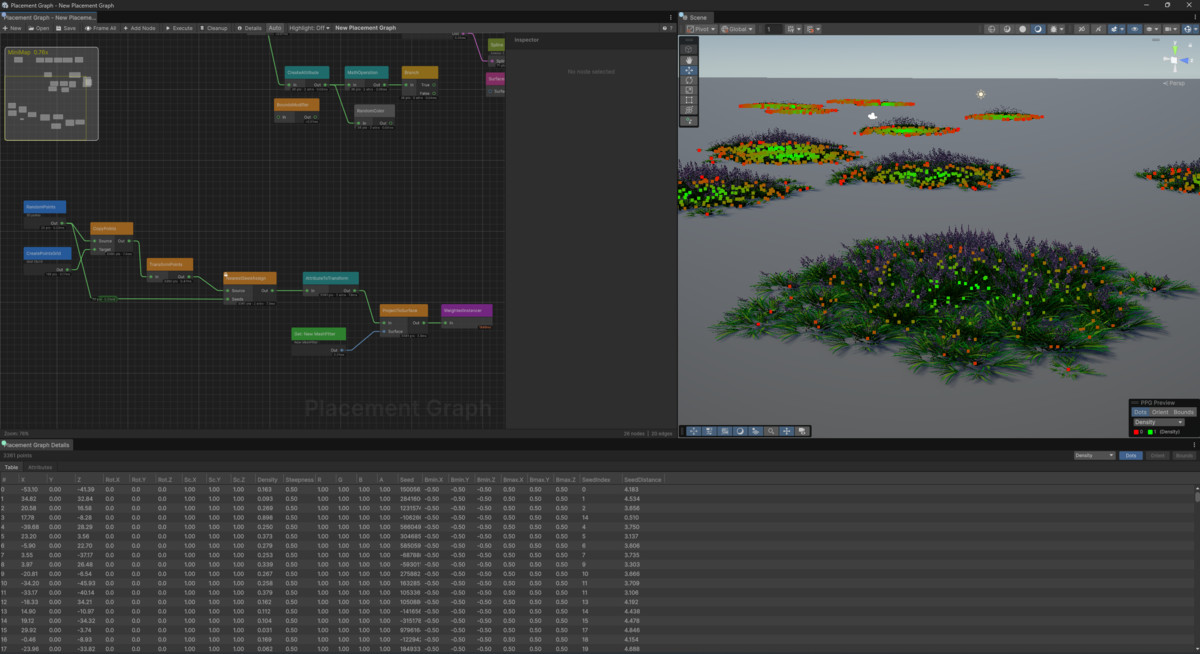The image size is (1200, 654).
Task: Open the Table tab in Details
Action: tap(11, 467)
